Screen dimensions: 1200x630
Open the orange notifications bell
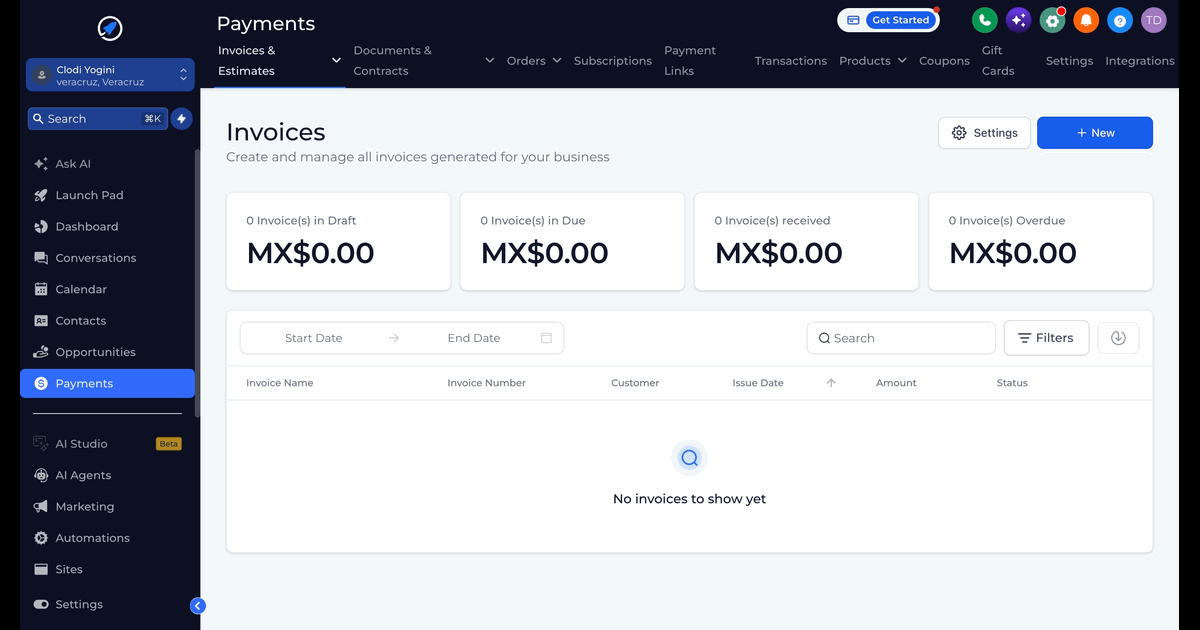point(1086,20)
